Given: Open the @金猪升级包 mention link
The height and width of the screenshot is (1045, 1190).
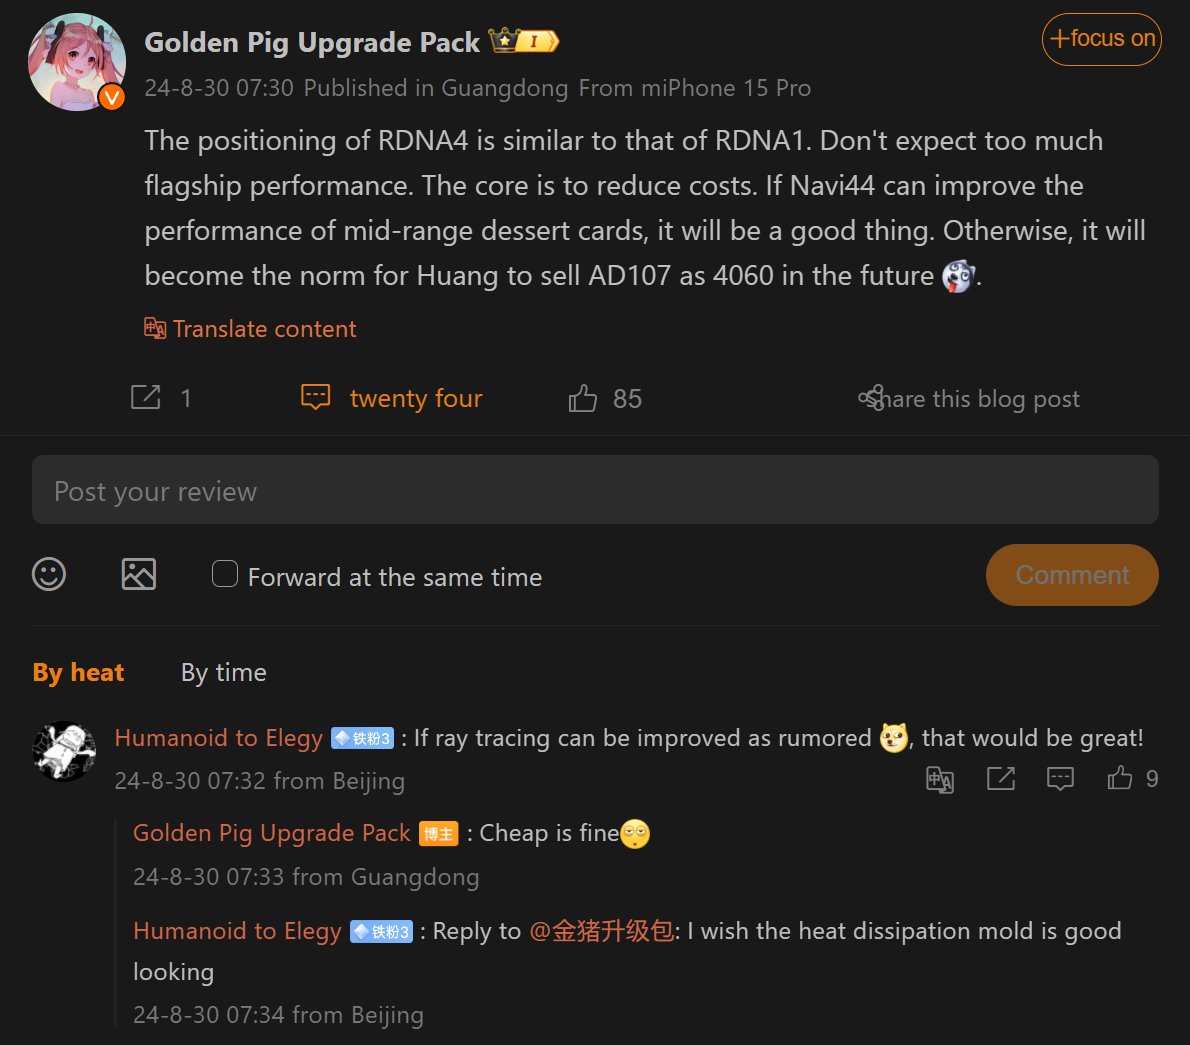Looking at the screenshot, I should pos(601,931).
